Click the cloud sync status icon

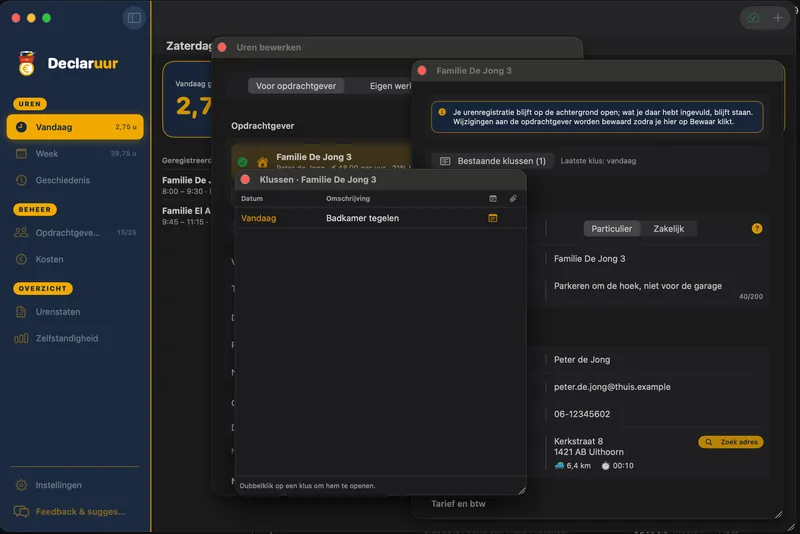point(754,18)
